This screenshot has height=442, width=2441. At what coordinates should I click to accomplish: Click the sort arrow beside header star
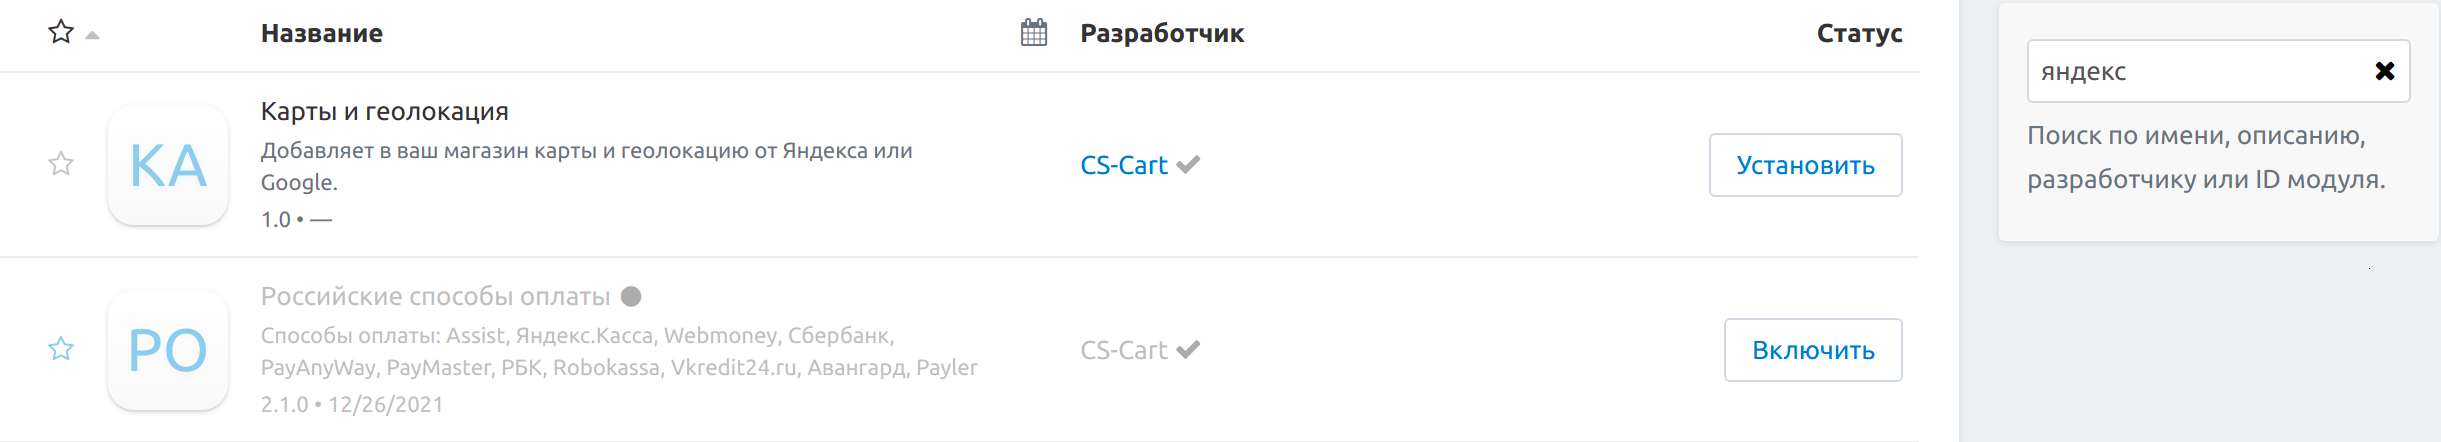[x=93, y=35]
